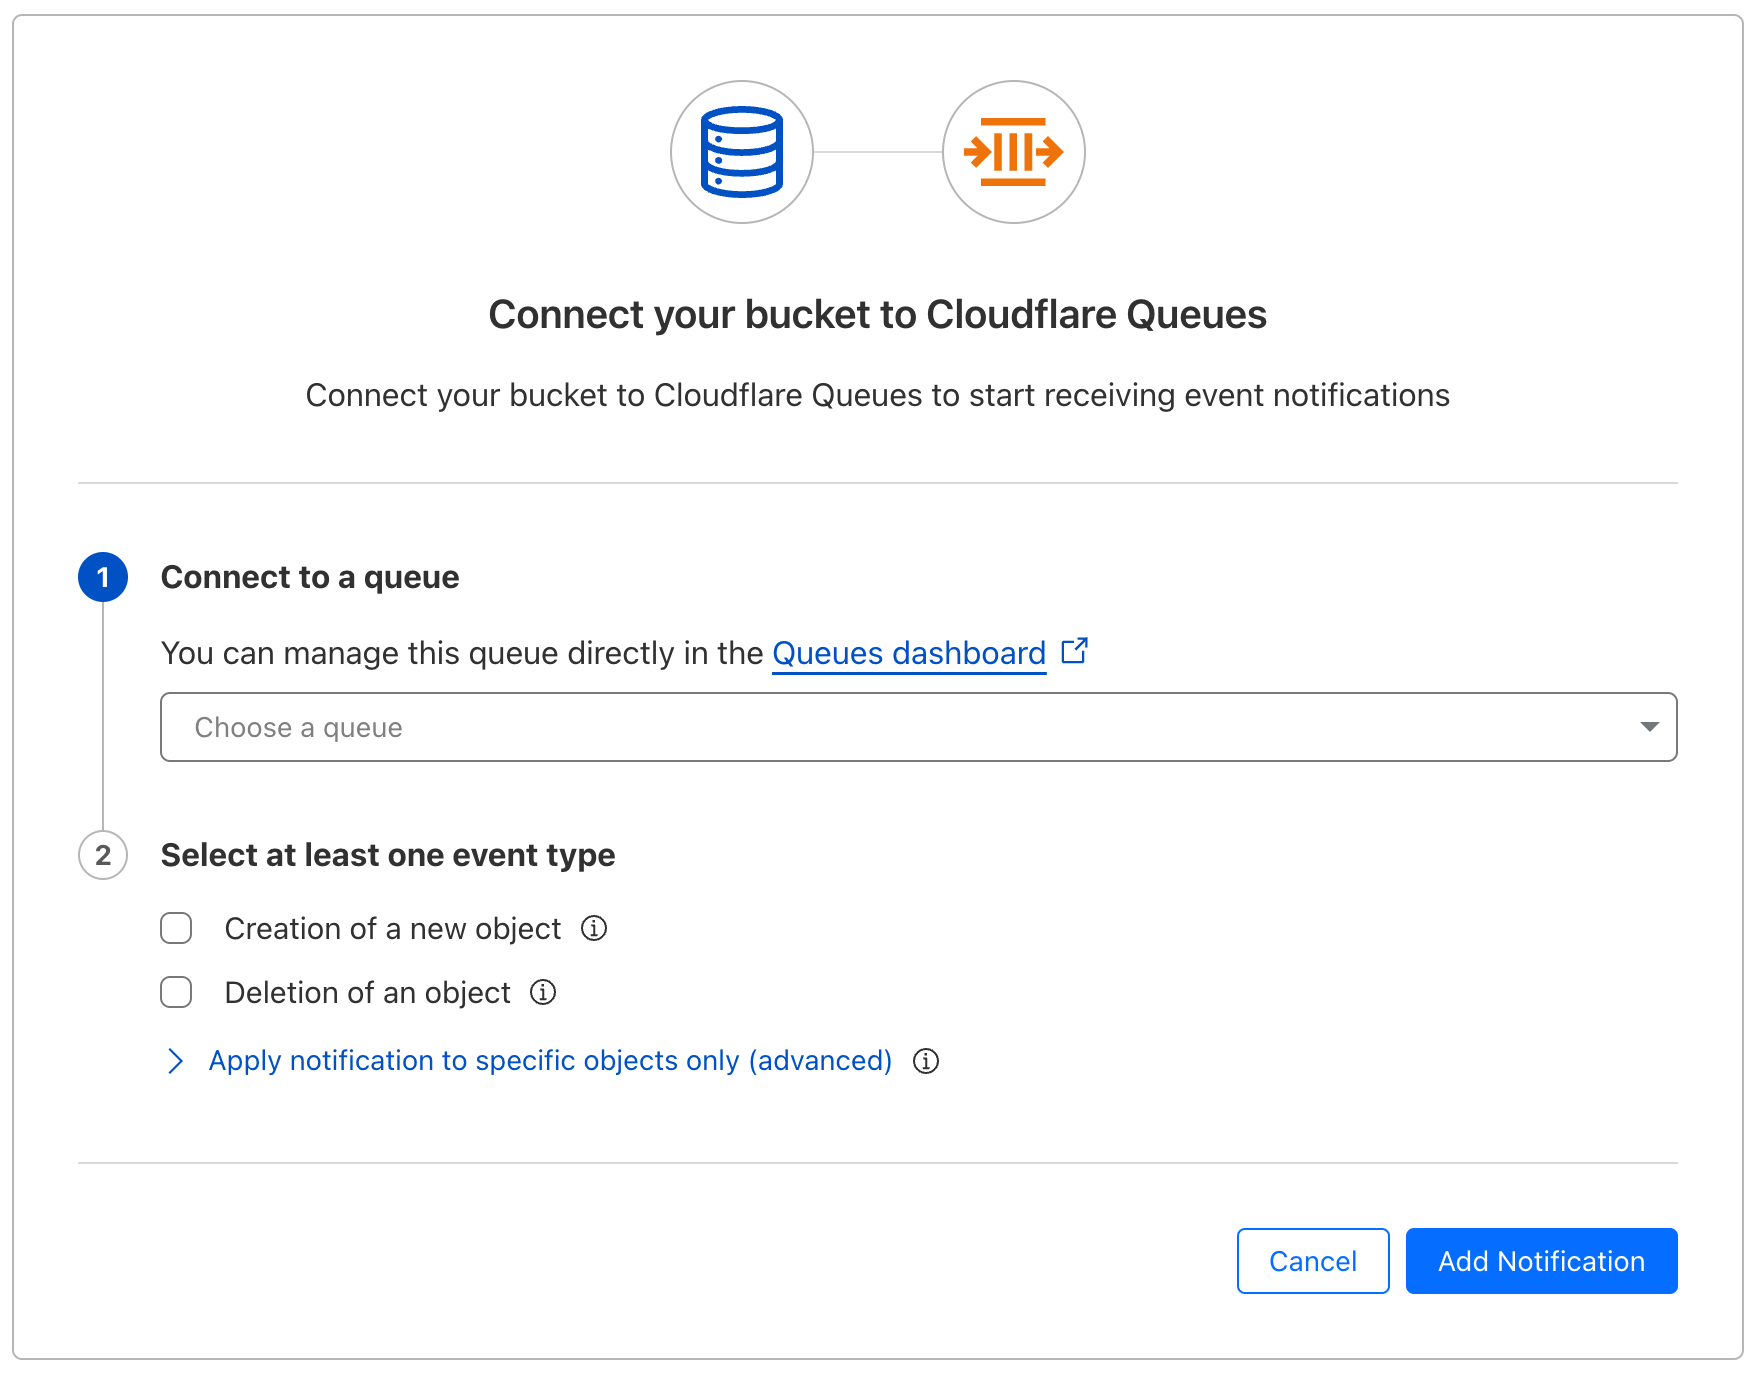
Task: Show info for Creation of a new object
Action: [x=594, y=929]
